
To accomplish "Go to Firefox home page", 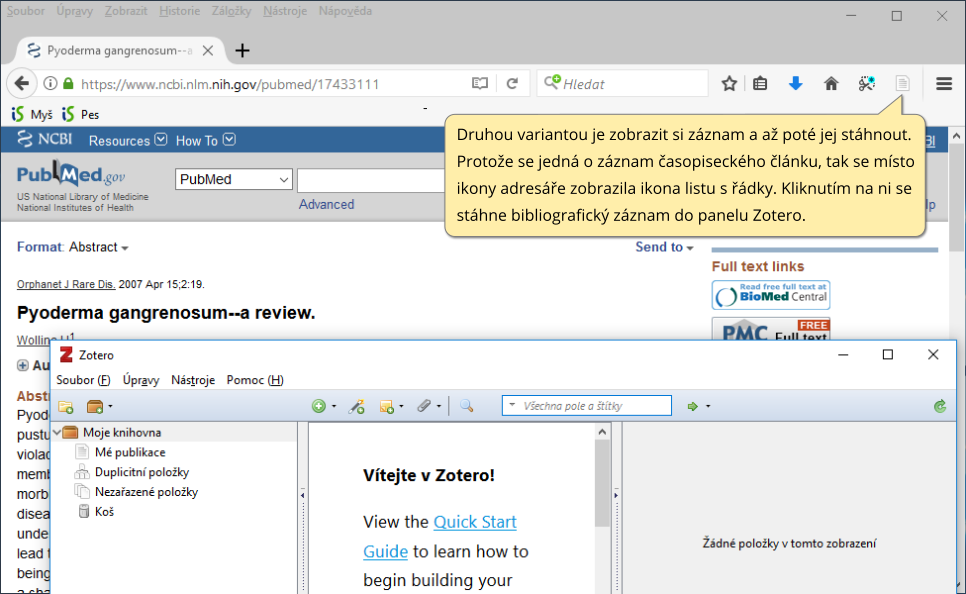I will point(831,83).
